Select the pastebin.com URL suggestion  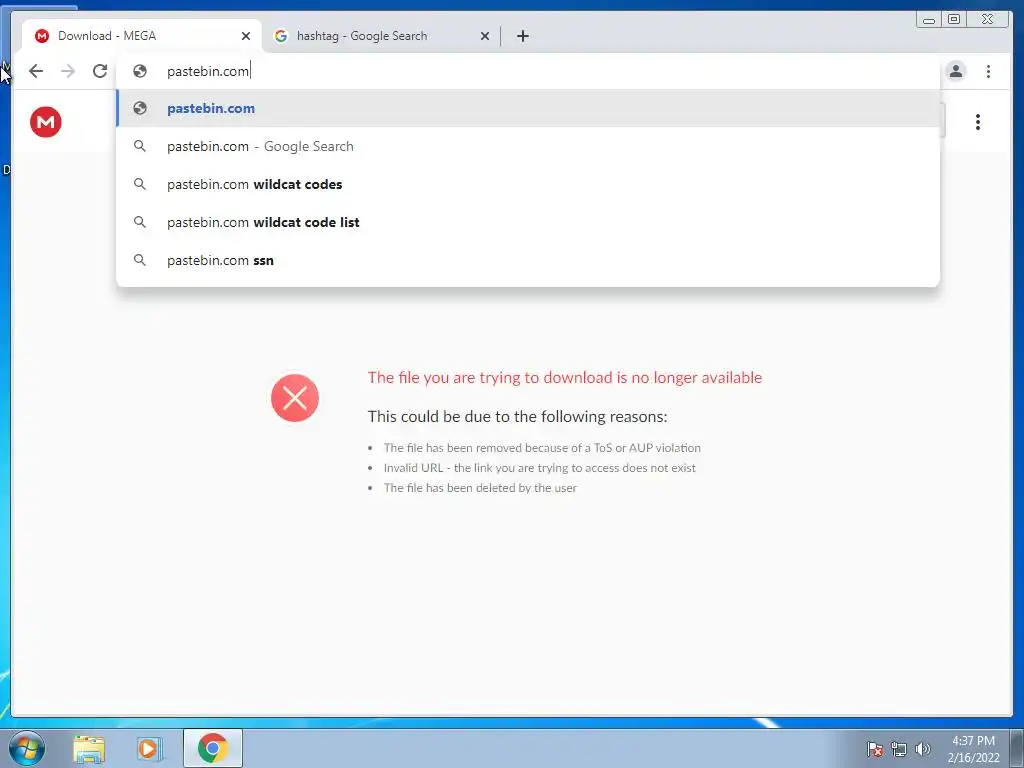528,108
